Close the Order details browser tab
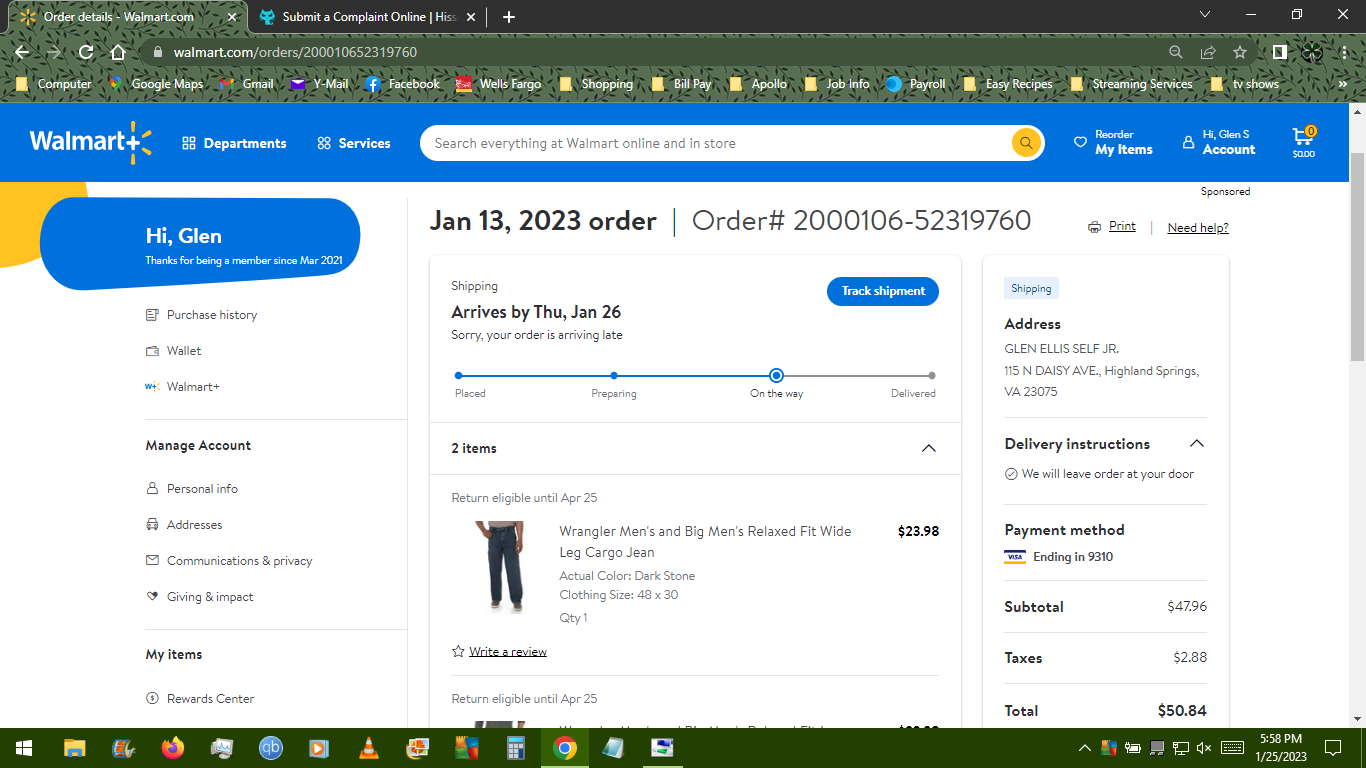This screenshot has height=768, width=1366. [232, 17]
